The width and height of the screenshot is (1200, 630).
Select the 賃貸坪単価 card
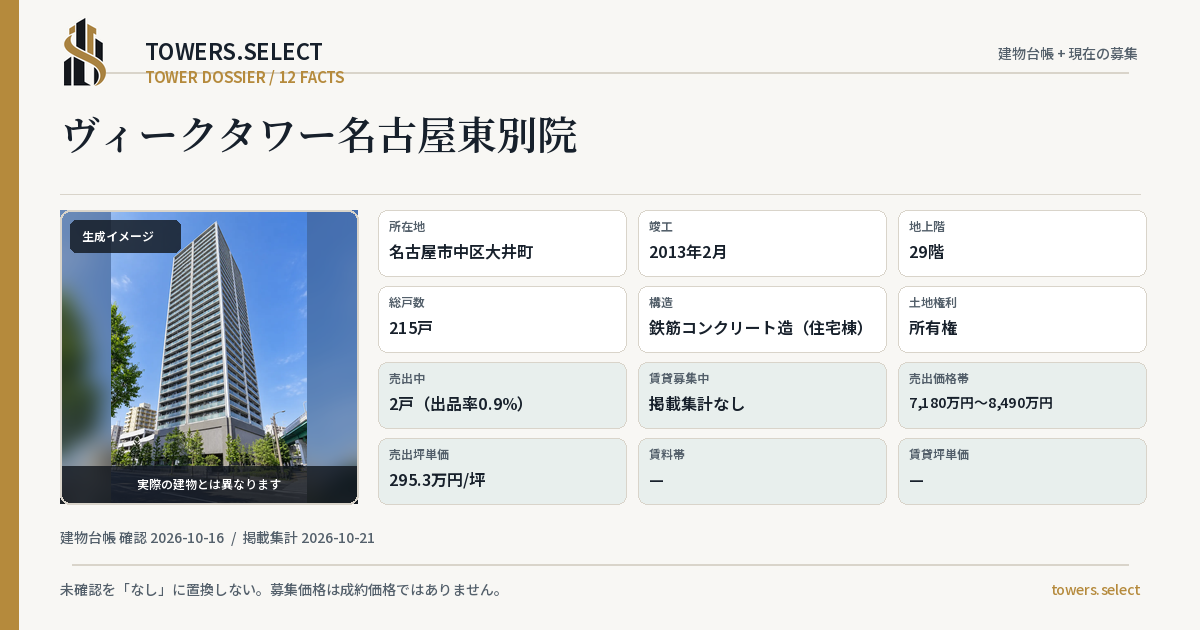[1022, 471]
